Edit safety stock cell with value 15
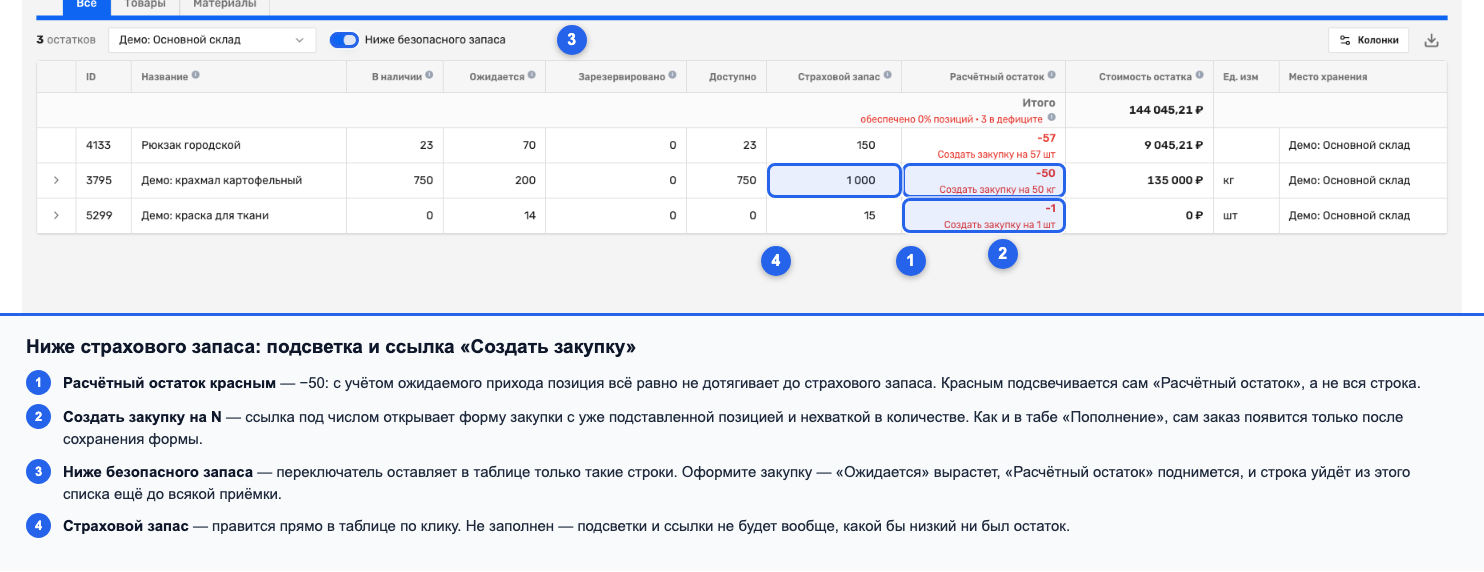This screenshot has height=572, width=1484. click(x=834, y=216)
